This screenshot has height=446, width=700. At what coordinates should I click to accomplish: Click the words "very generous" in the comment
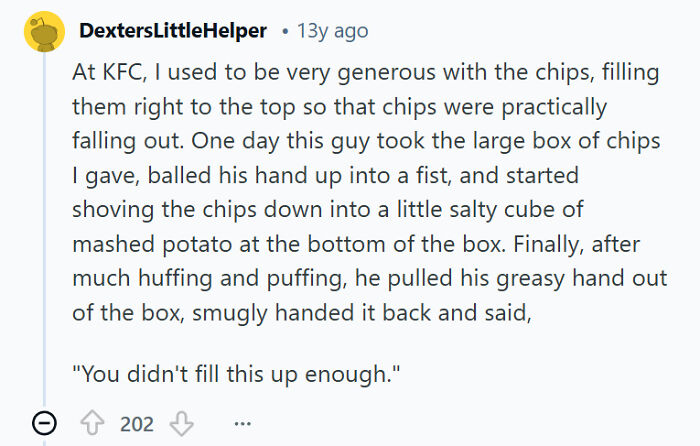click(x=324, y=74)
